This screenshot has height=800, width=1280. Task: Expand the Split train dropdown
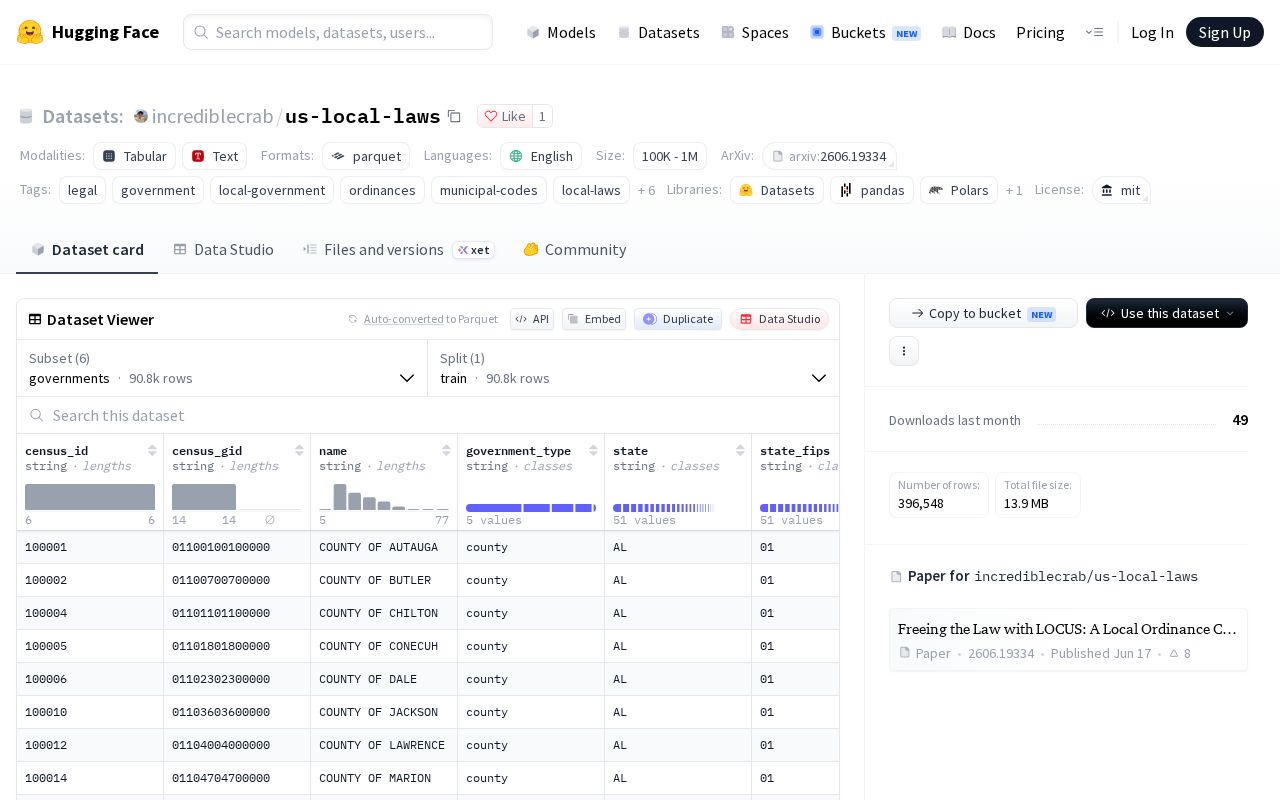[x=633, y=368]
